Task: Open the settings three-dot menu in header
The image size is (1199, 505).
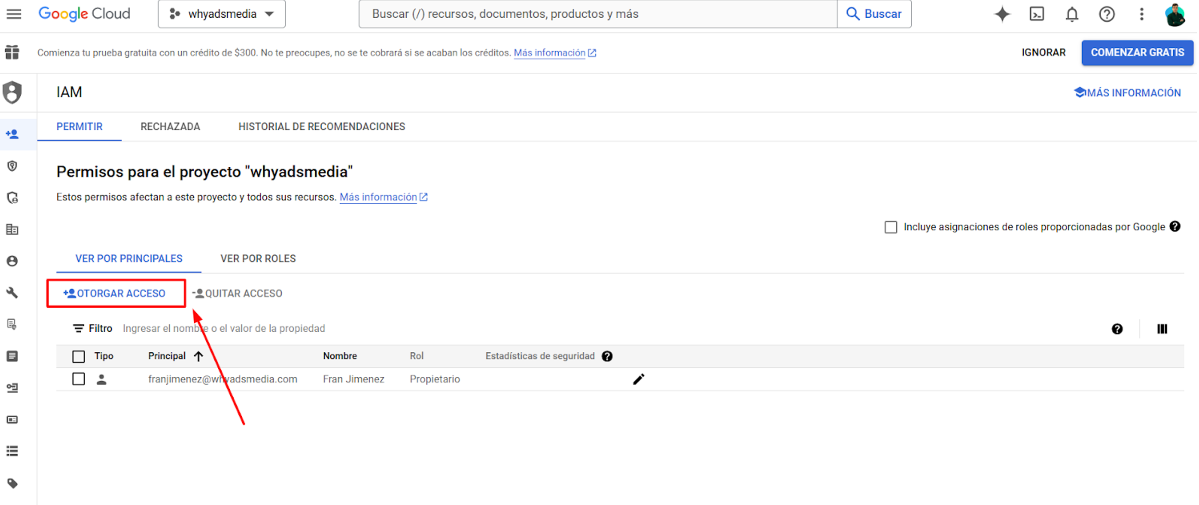Action: (x=1141, y=14)
